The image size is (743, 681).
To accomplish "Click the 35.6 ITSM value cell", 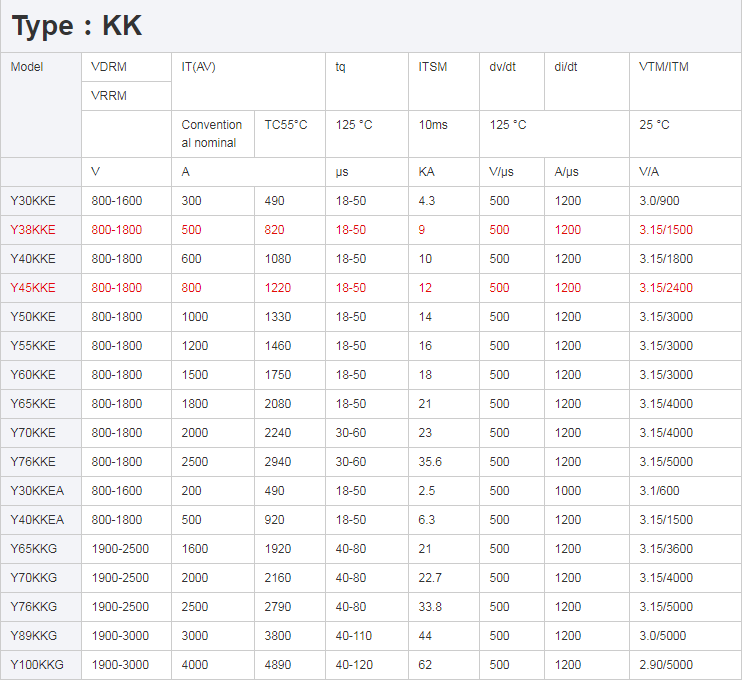I will click(430, 462).
